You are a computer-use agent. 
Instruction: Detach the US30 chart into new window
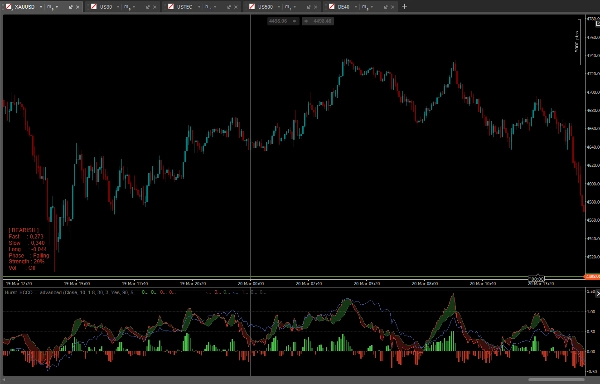click(148, 7)
